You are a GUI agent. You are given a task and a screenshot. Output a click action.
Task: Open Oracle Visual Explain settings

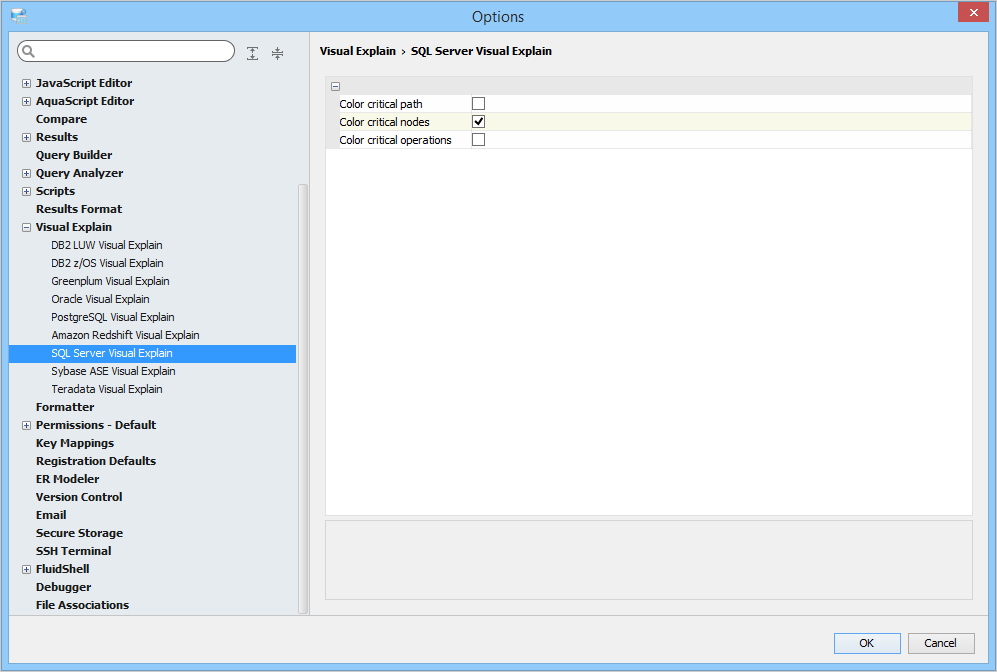tap(100, 299)
